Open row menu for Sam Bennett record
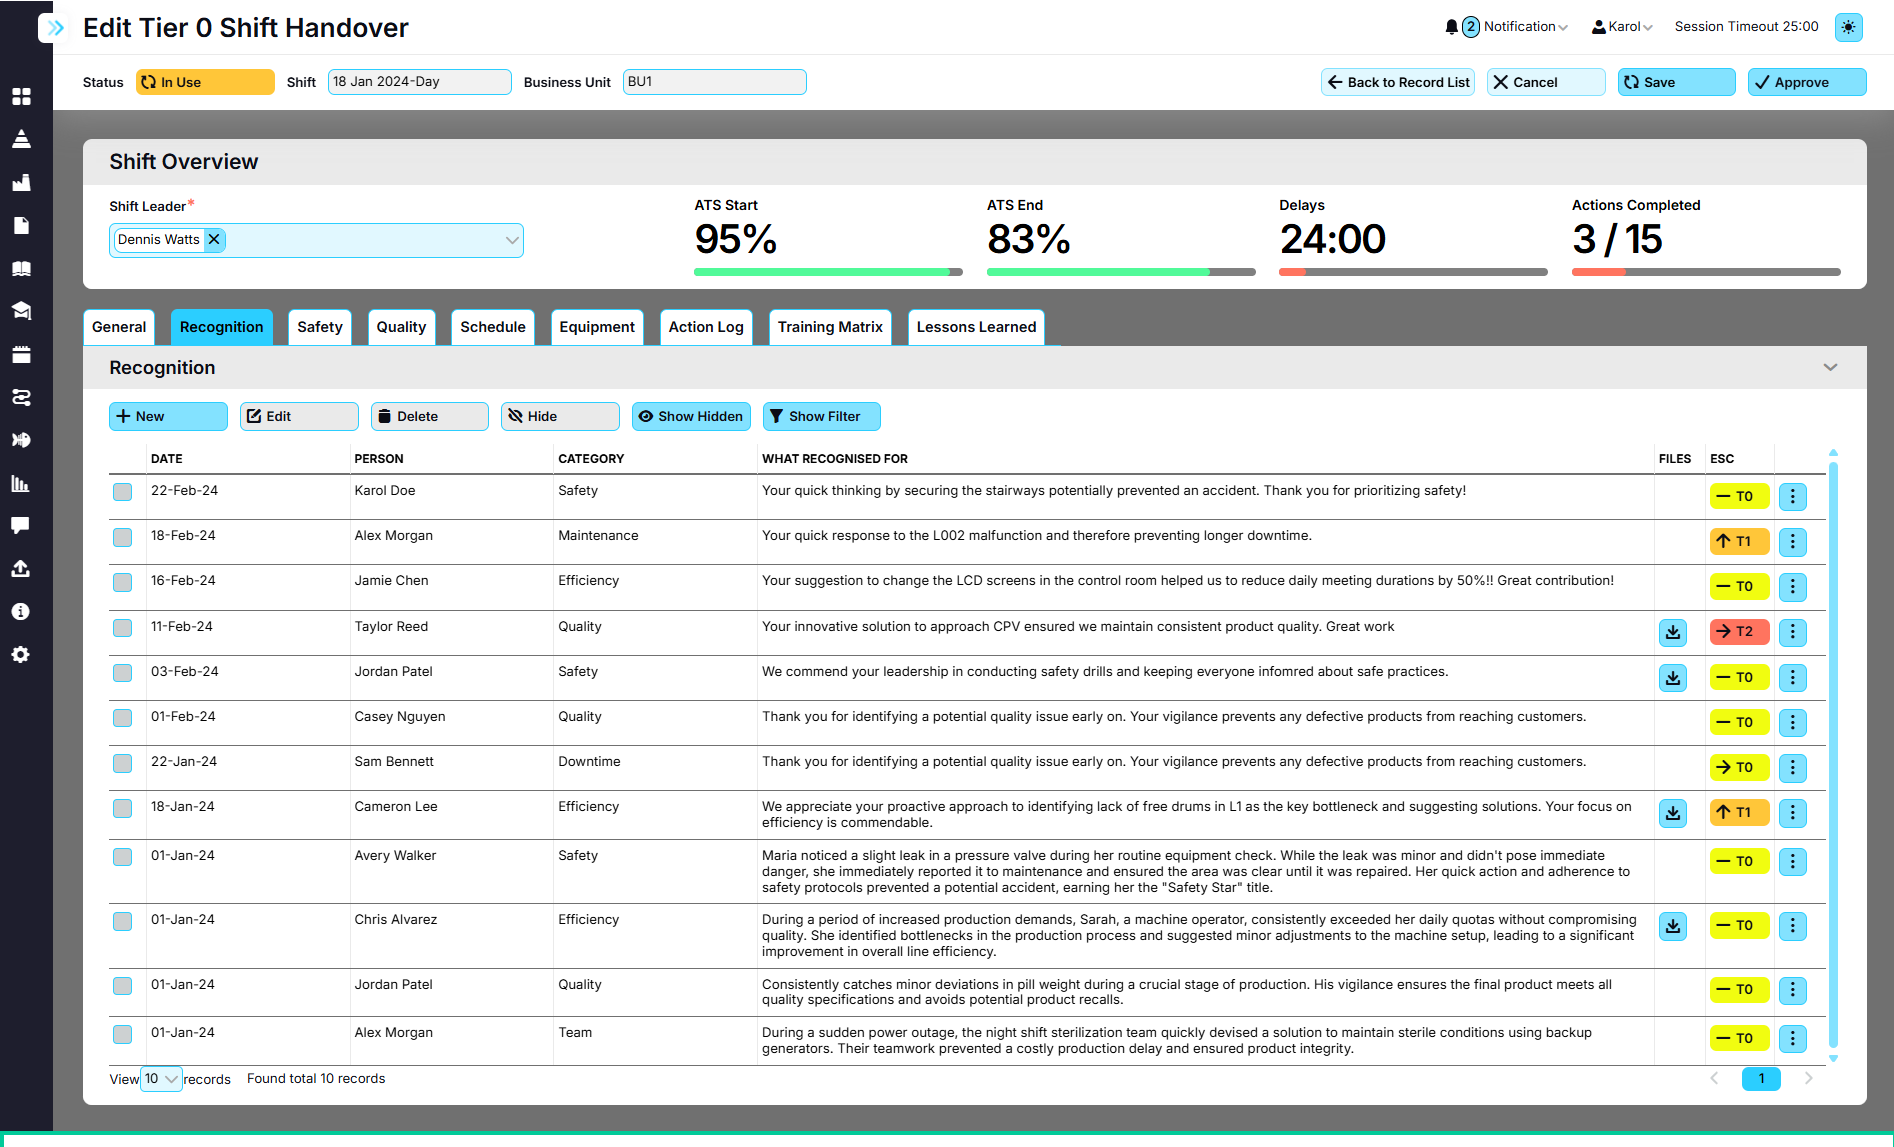The image size is (1894, 1147). [1793, 767]
